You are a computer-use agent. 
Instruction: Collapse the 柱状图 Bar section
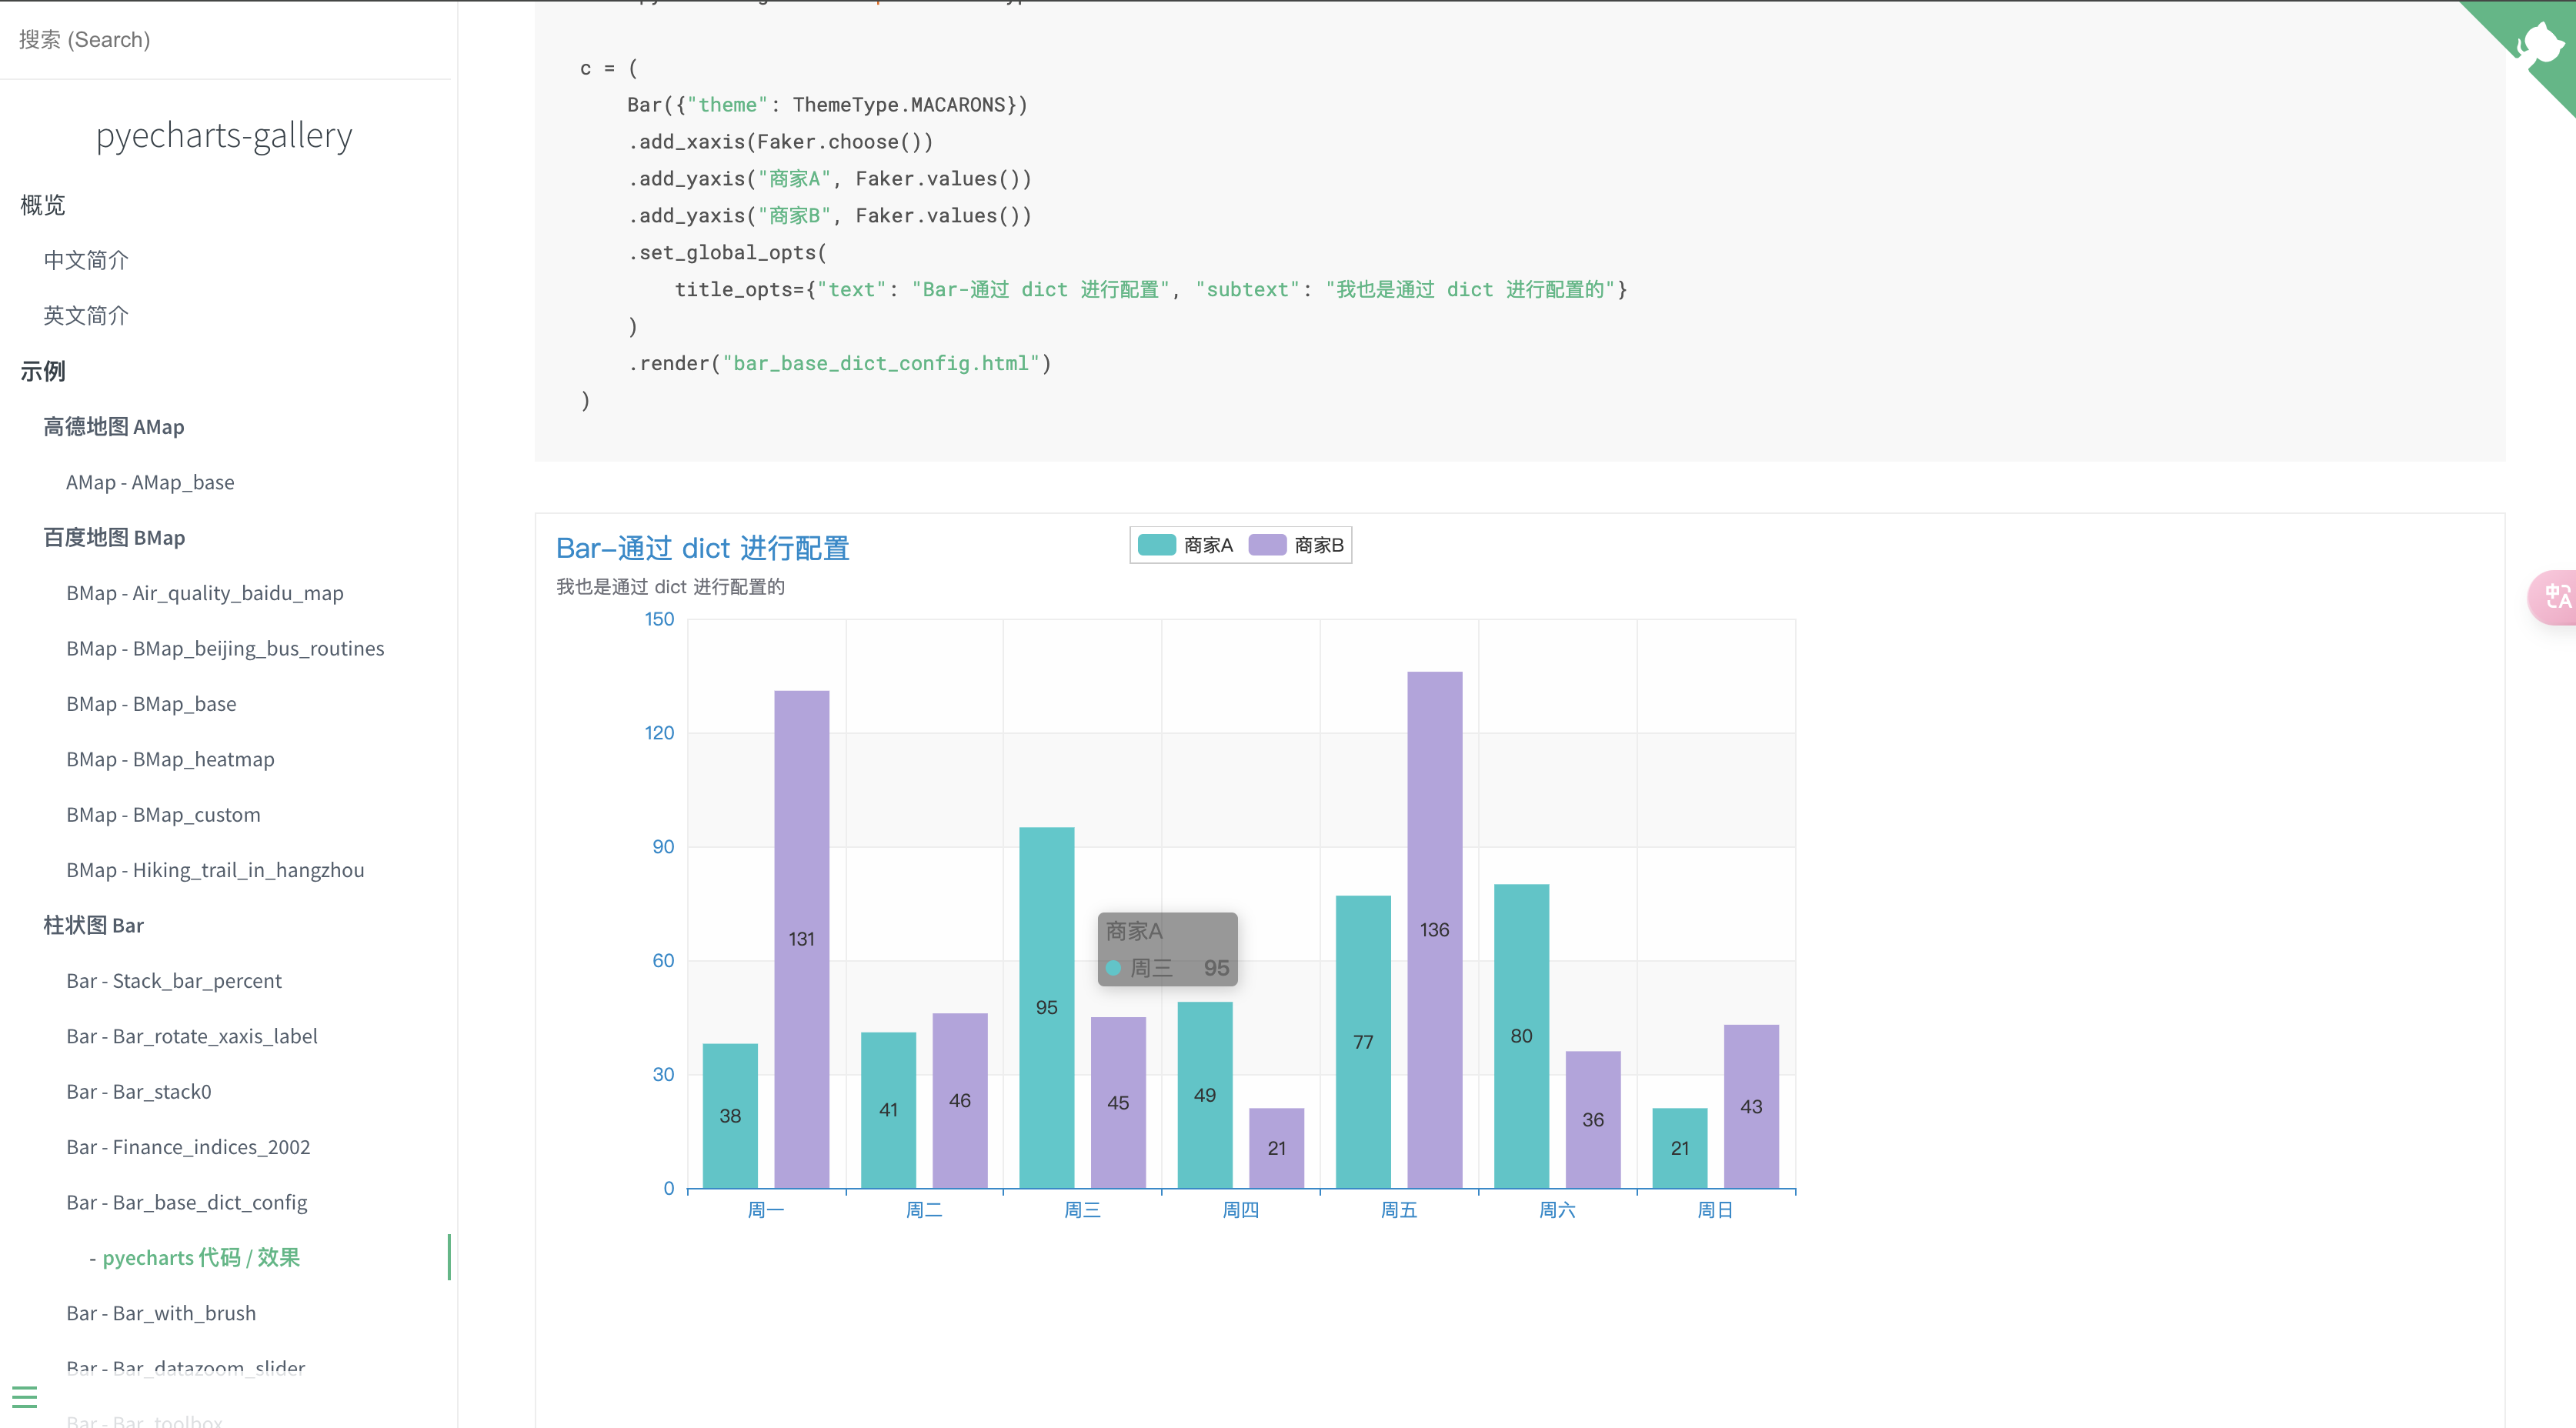pos(93,926)
